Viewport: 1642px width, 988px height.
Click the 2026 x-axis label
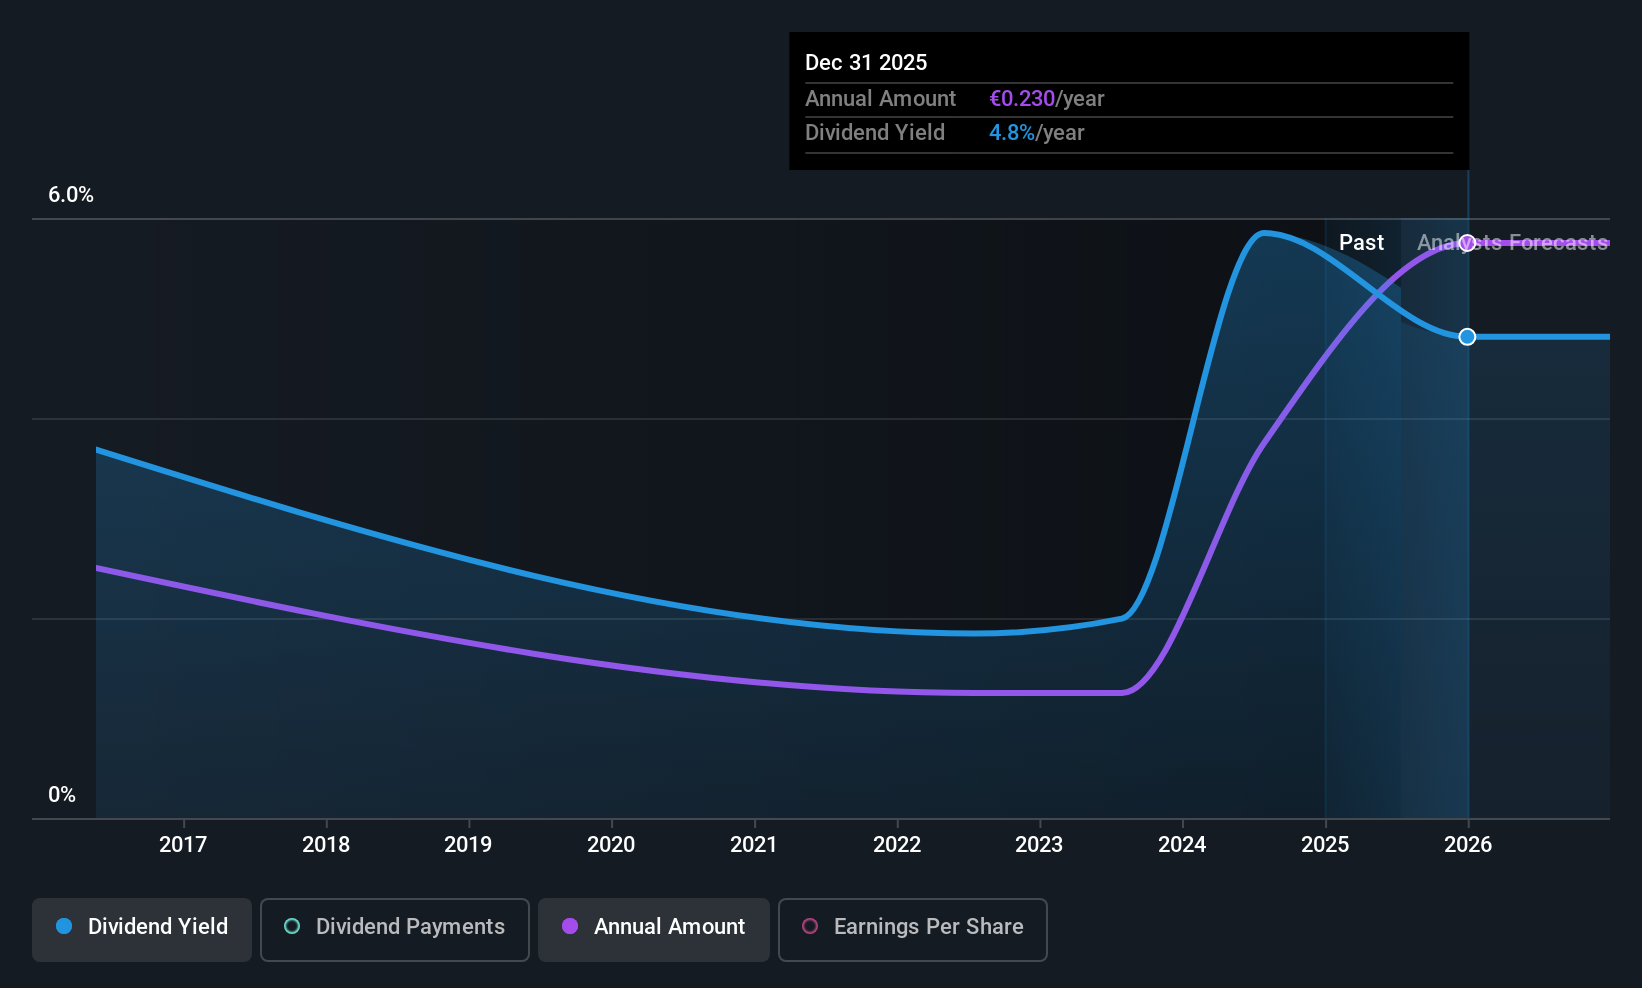pyautogui.click(x=1468, y=845)
